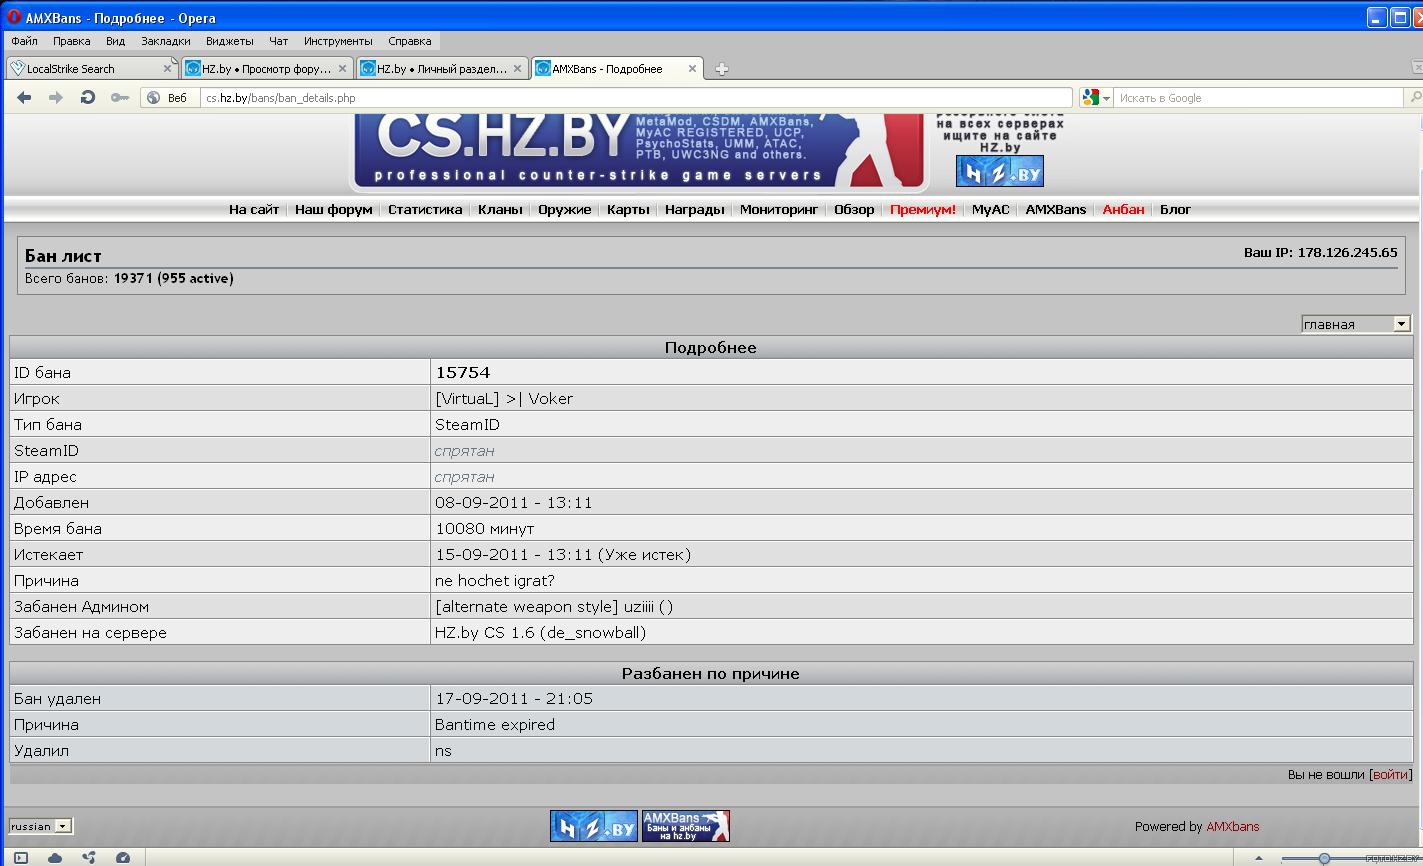
Task: Click the Bantime expired reason text
Action: pyautogui.click(x=494, y=724)
